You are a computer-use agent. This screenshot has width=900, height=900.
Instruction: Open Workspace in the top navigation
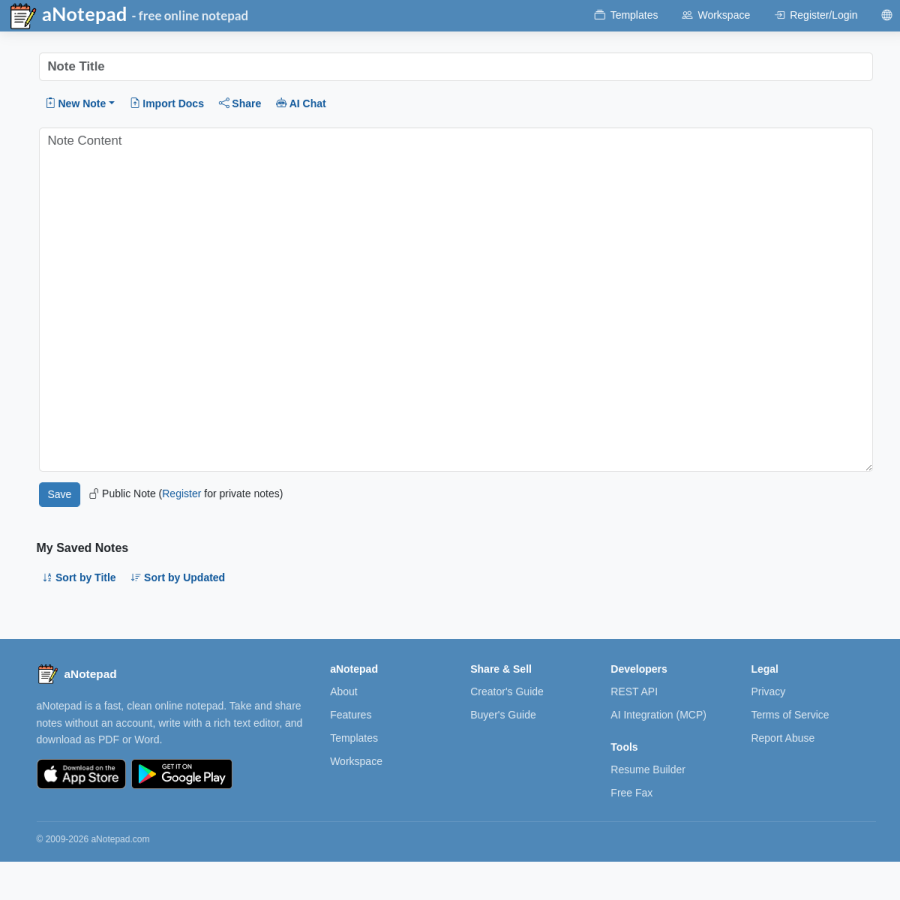click(x=715, y=15)
